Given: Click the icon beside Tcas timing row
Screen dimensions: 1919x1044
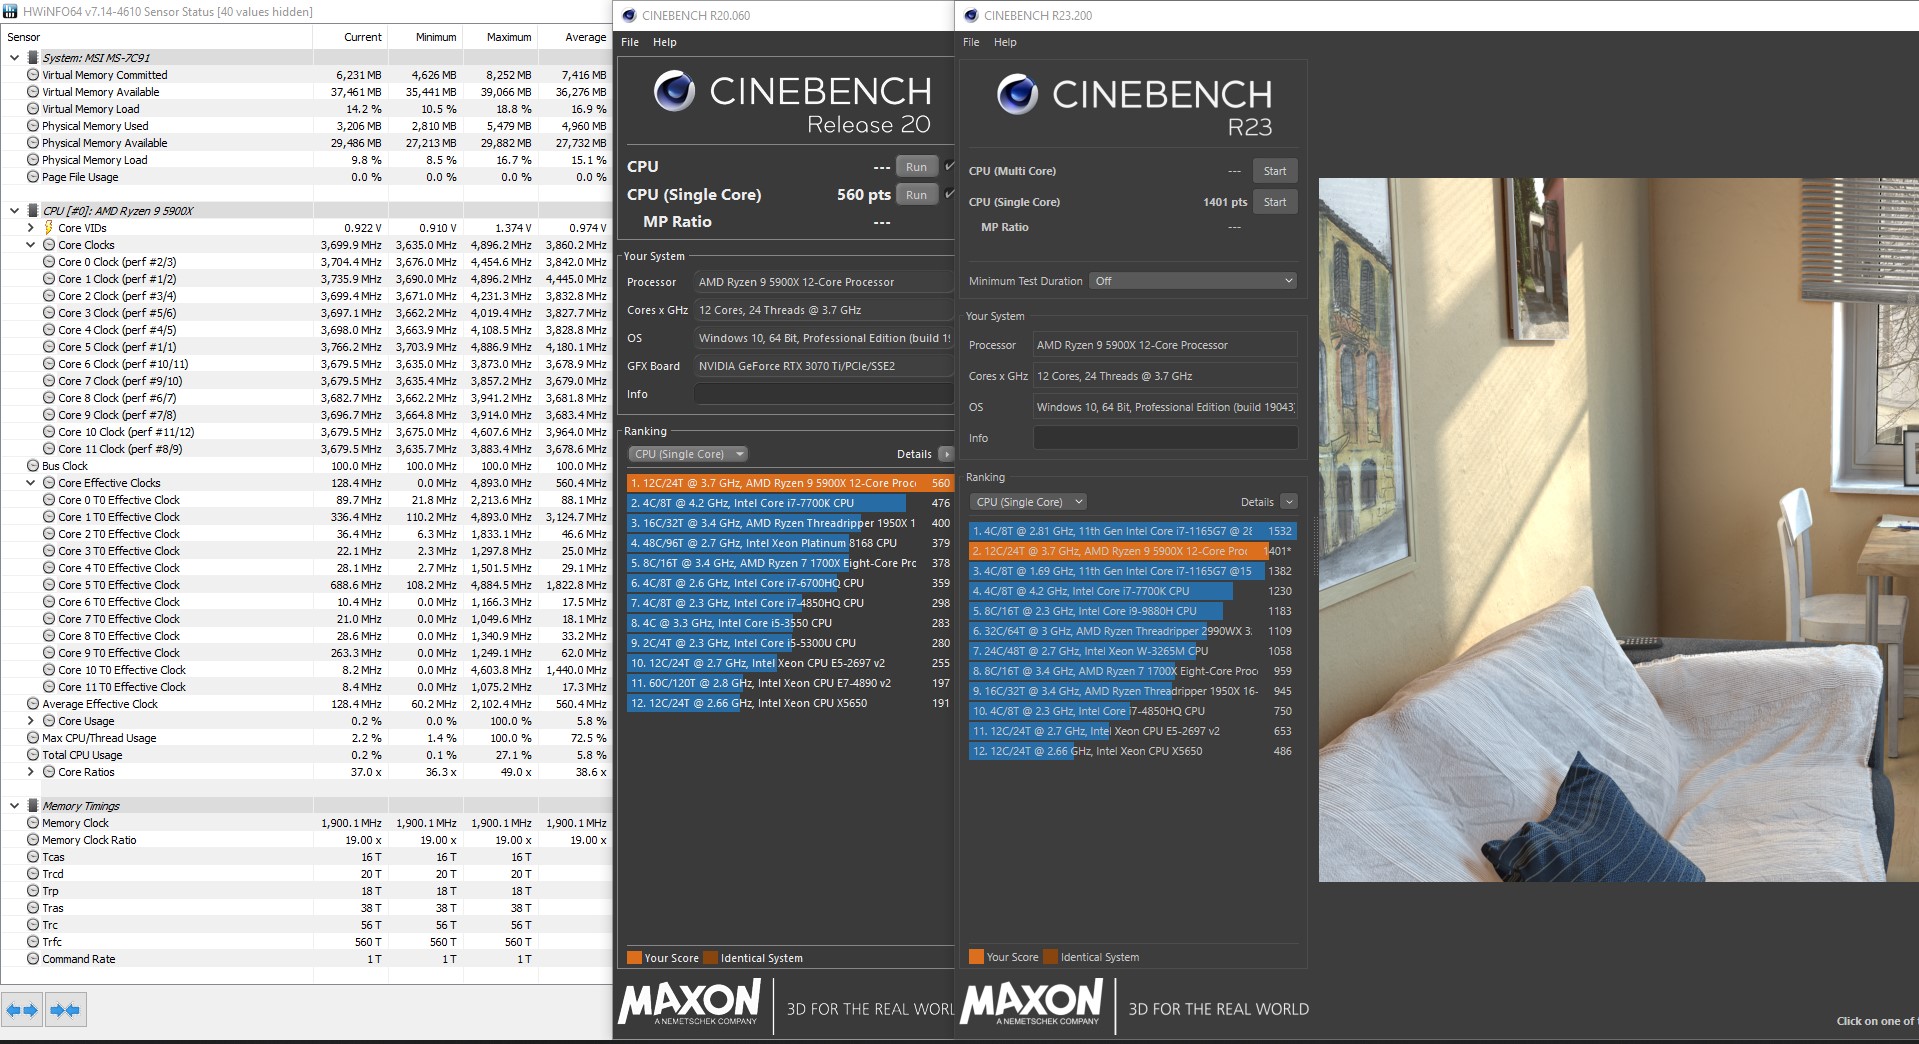Looking at the screenshot, I should pos(33,857).
